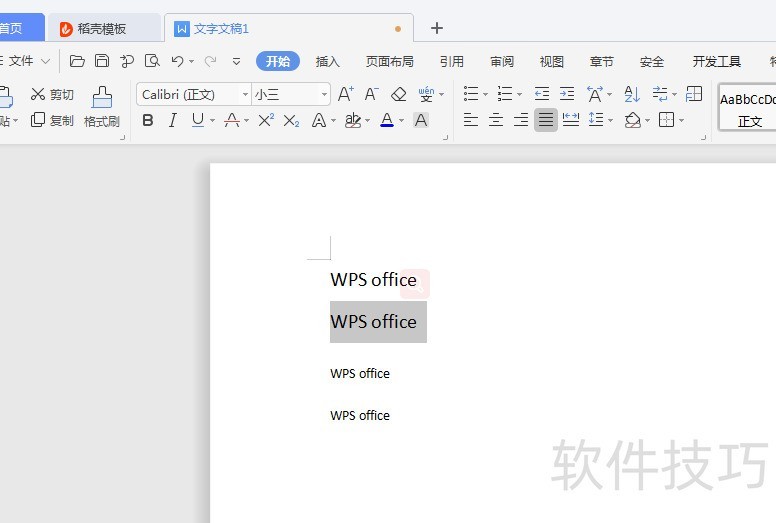Toggle Italic formatting
The width and height of the screenshot is (776, 523).
coord(172,120)
